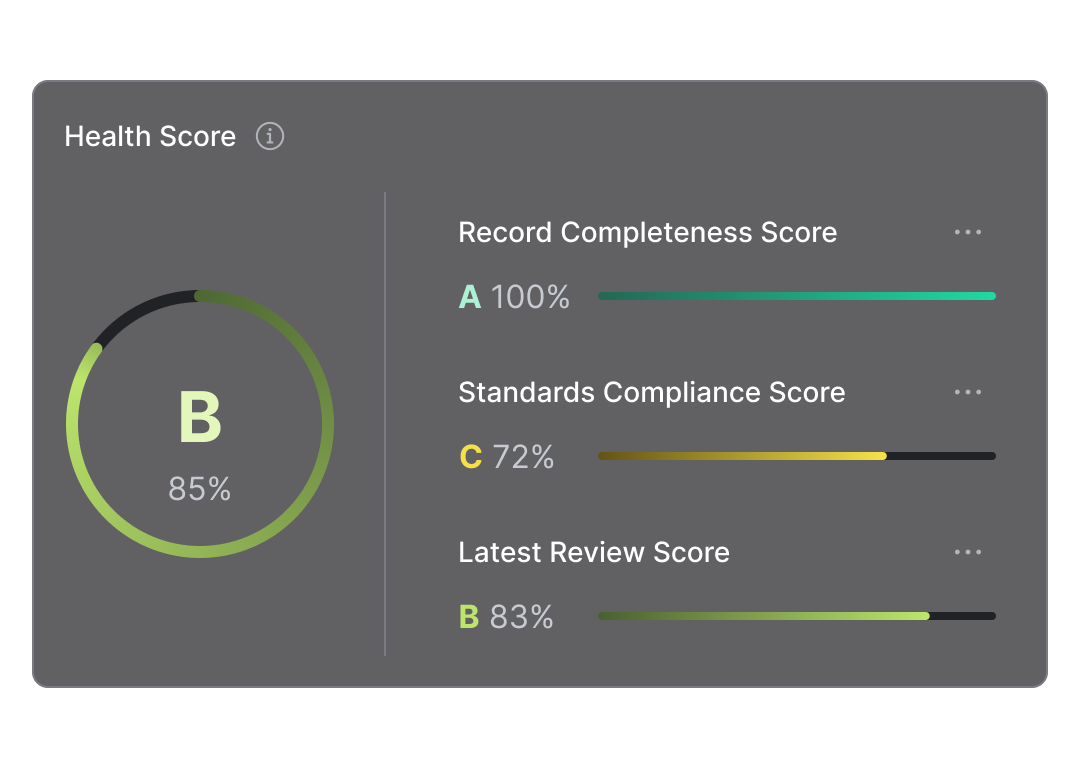The width and height of the screenshot is (1080, 768).
Task: Open the Latest Review Score heading
Action: (x=593, y=552)
